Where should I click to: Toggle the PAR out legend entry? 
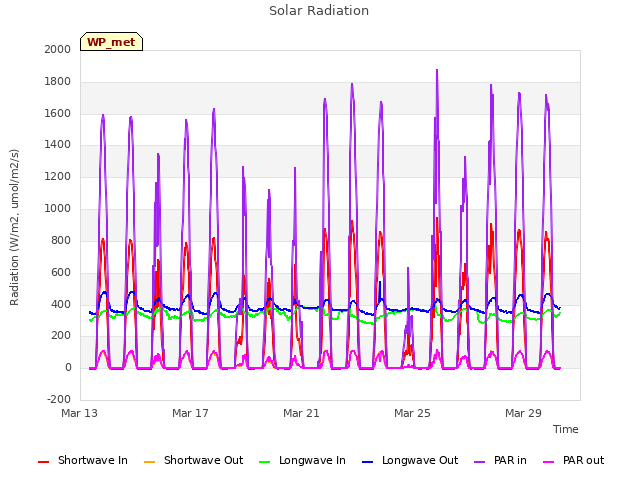click(x=573, y=460)
